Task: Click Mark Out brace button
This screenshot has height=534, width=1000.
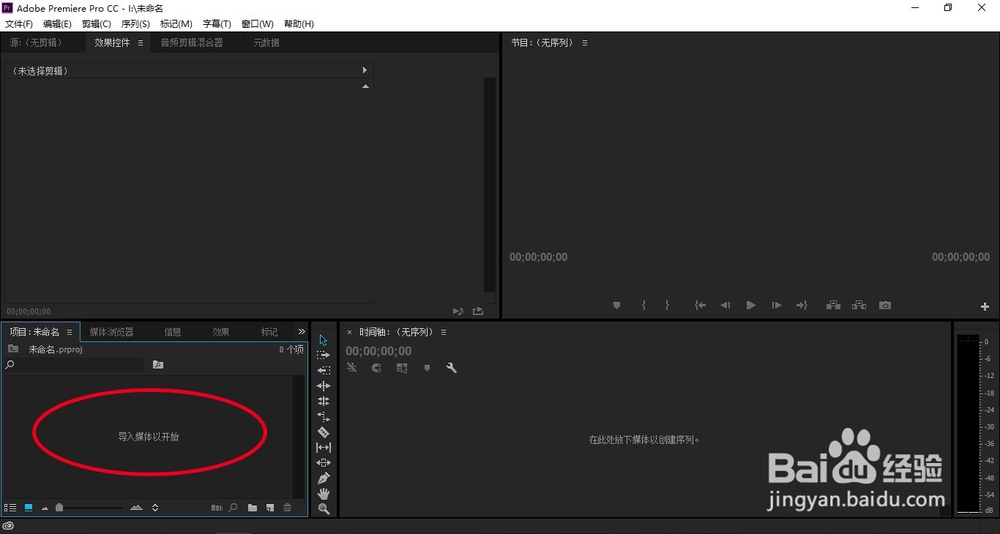Action: click(667, 306)
